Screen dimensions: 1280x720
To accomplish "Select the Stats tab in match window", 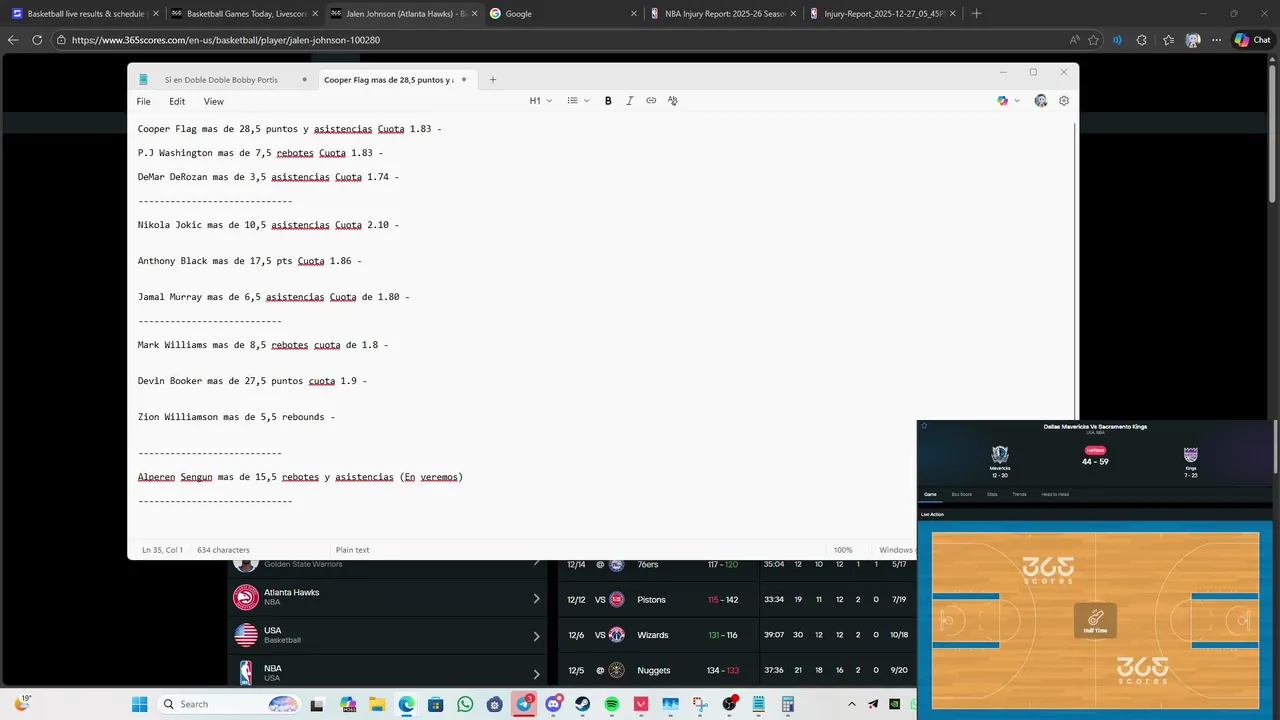I will [992, 494].
